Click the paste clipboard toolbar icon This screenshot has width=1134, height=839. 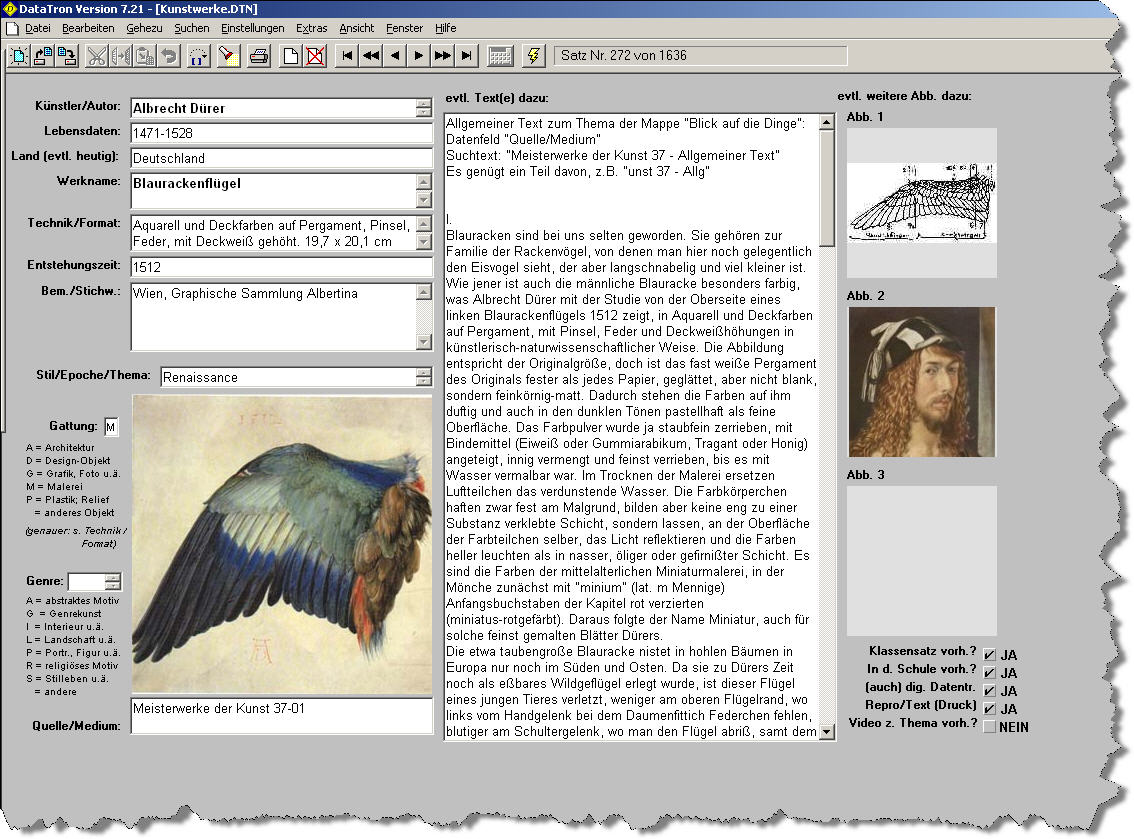click(145, 56)
